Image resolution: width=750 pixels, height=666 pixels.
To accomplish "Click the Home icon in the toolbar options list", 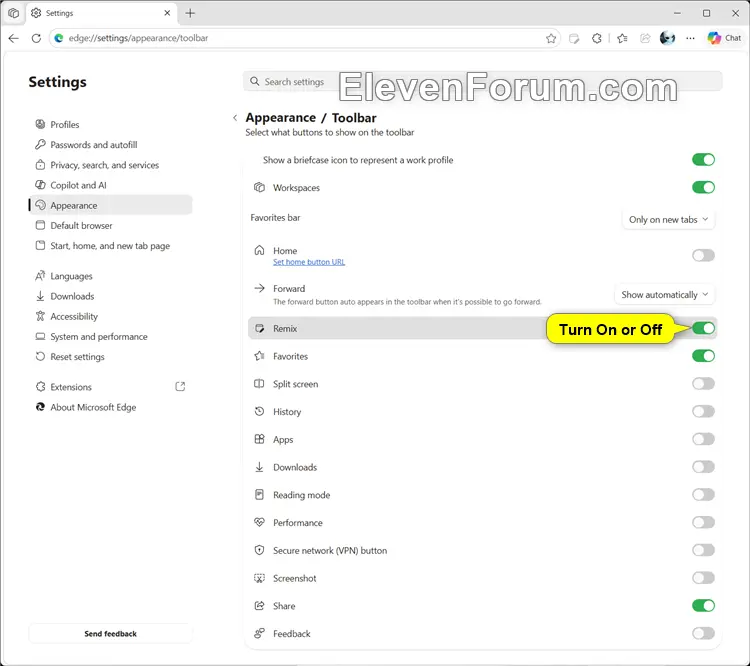I will [259, 250].
